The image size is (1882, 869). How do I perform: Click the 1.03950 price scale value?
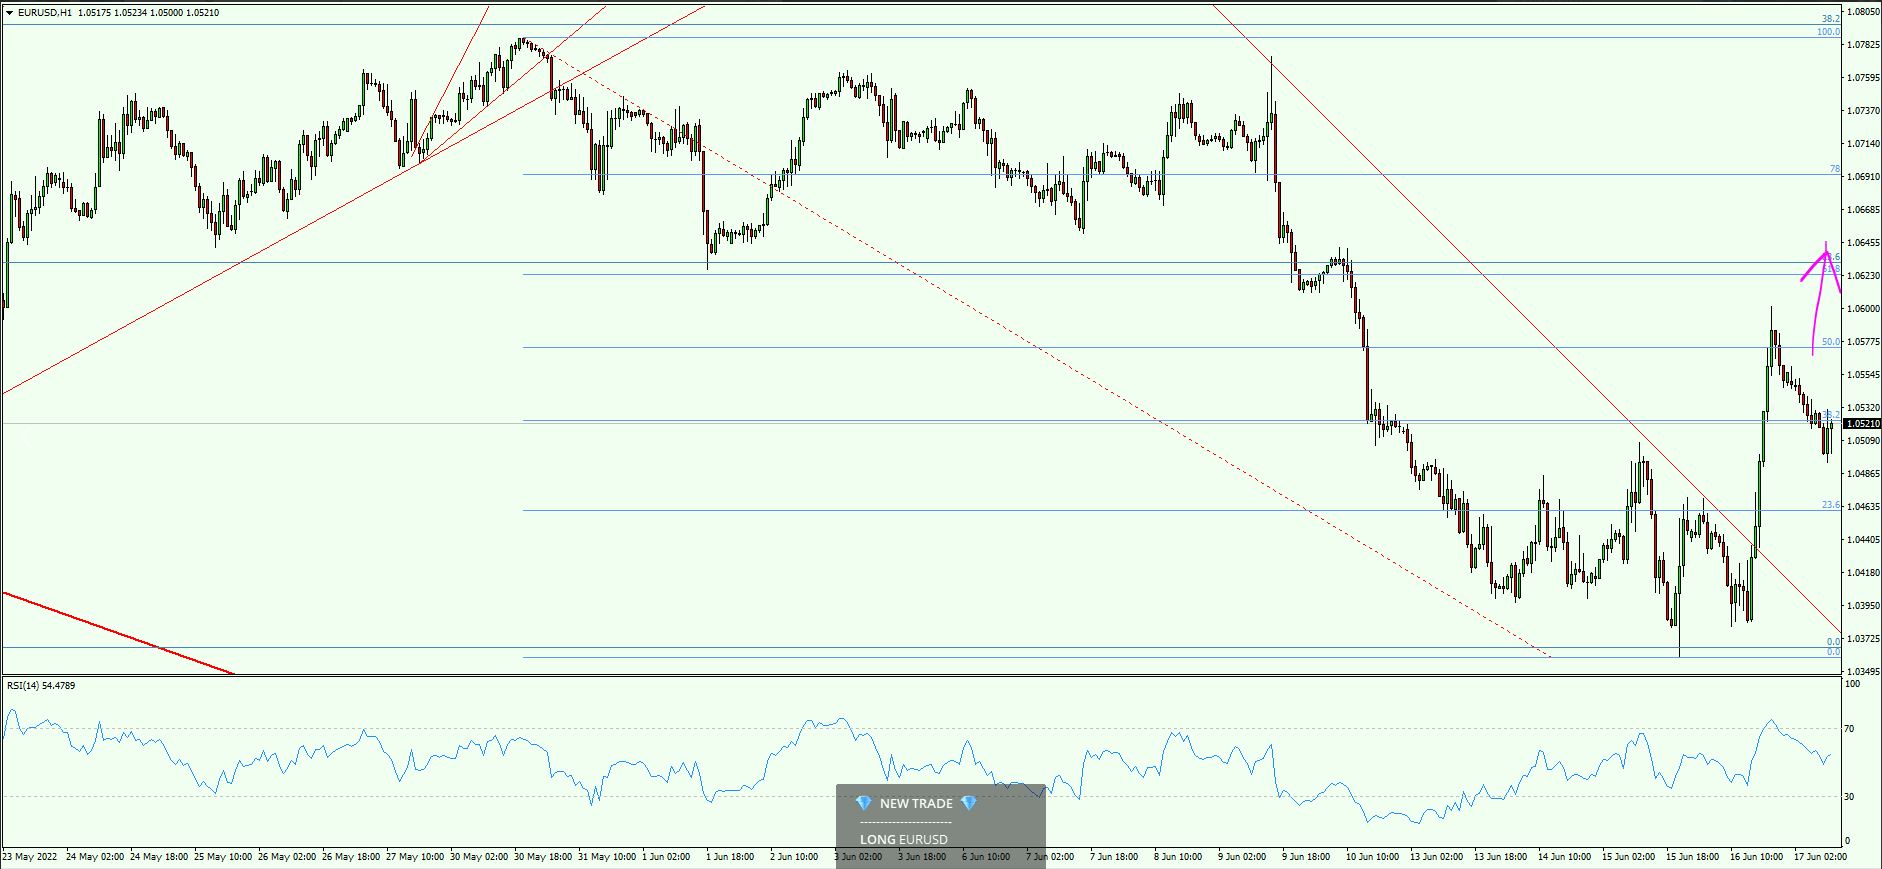pos(1863,606)
